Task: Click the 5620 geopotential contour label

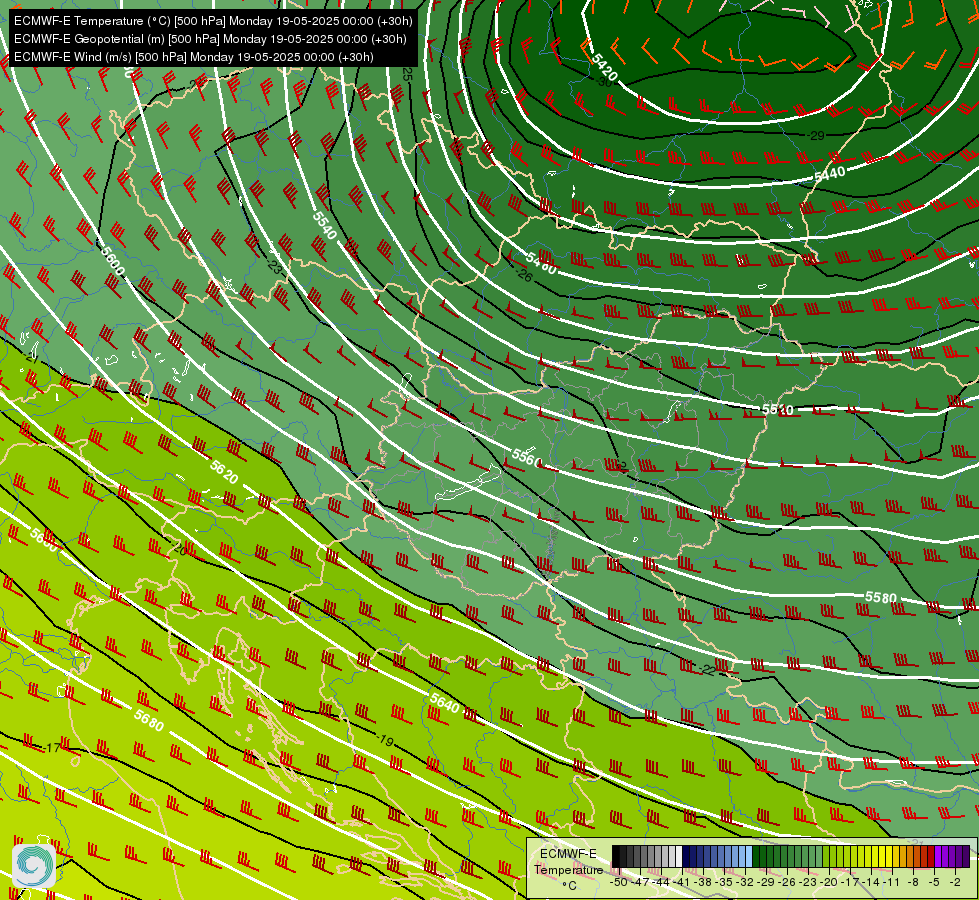Action: click(x=224, y=472)
